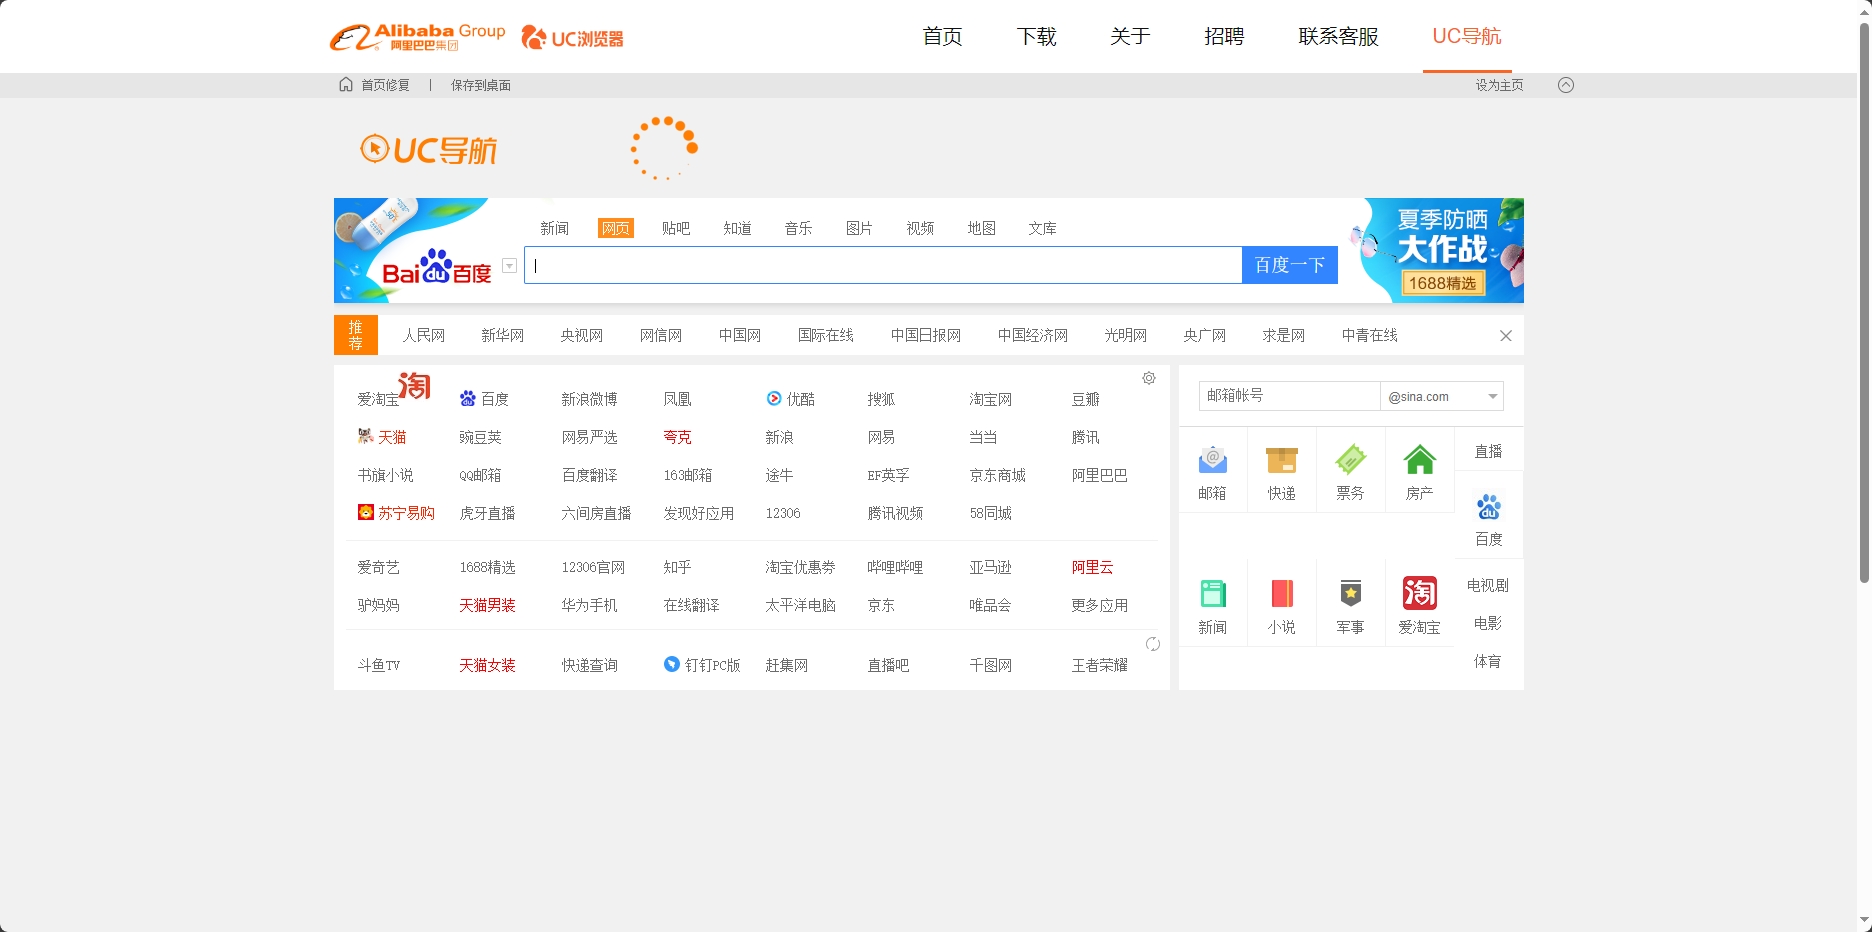
Task: Select the UC导航 nav item
Action: [x=1467, y=36]
